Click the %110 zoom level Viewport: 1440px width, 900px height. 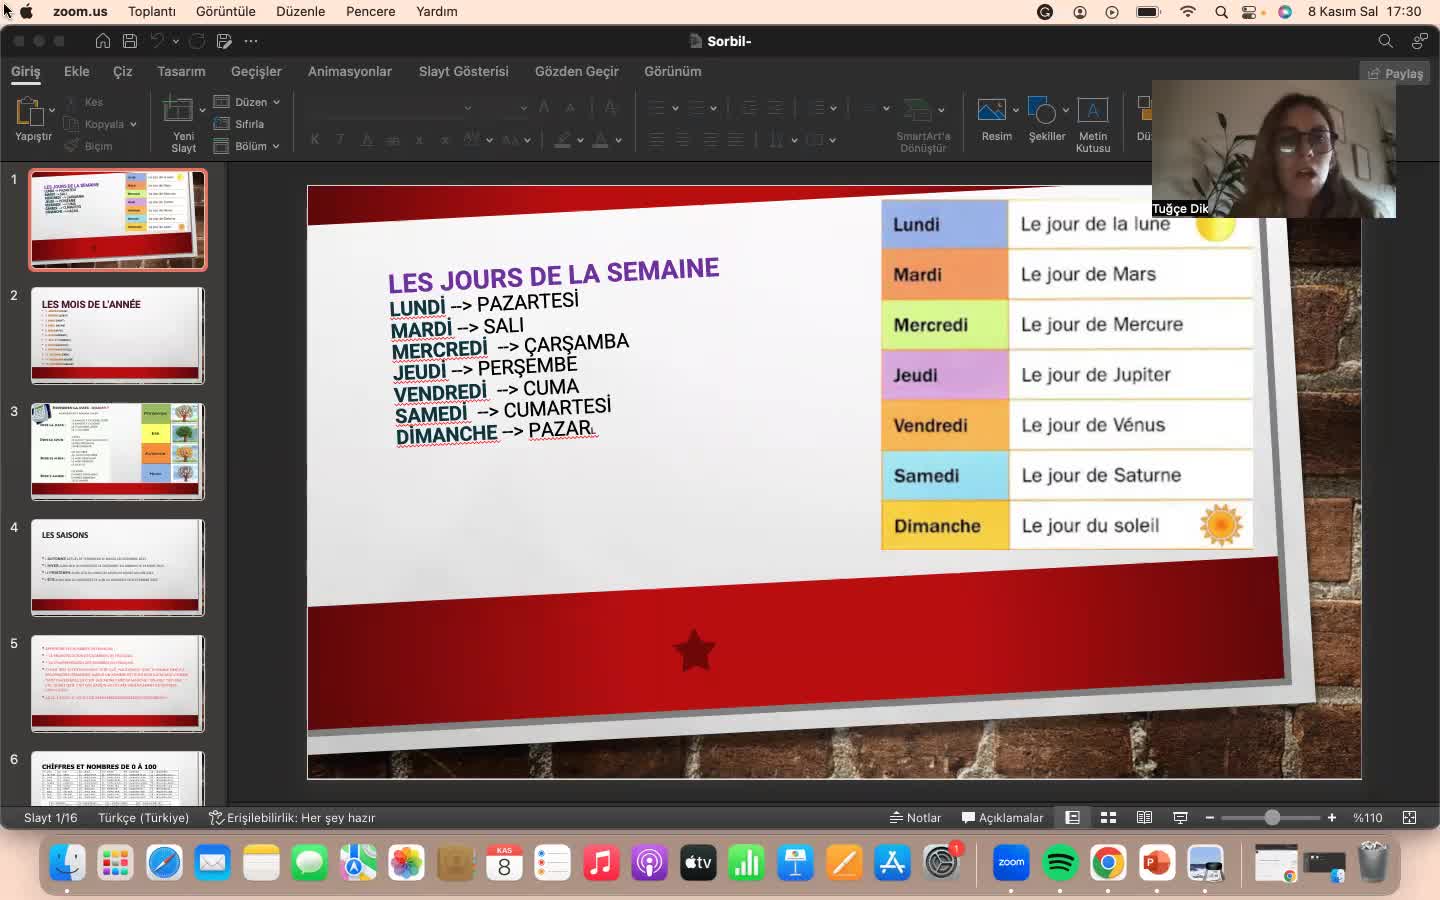pyautogui.click(x=1368, y=818)
